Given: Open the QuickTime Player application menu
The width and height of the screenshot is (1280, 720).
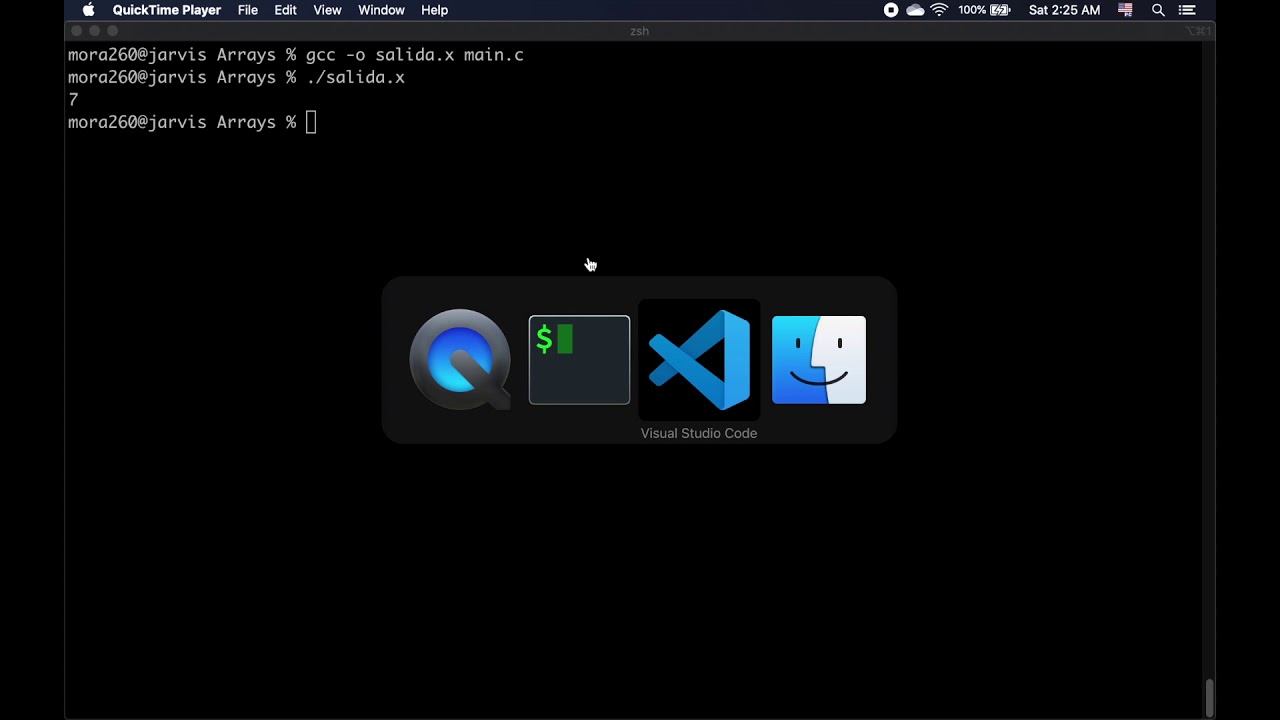Looking at the screenshot, I should point(167,10).
